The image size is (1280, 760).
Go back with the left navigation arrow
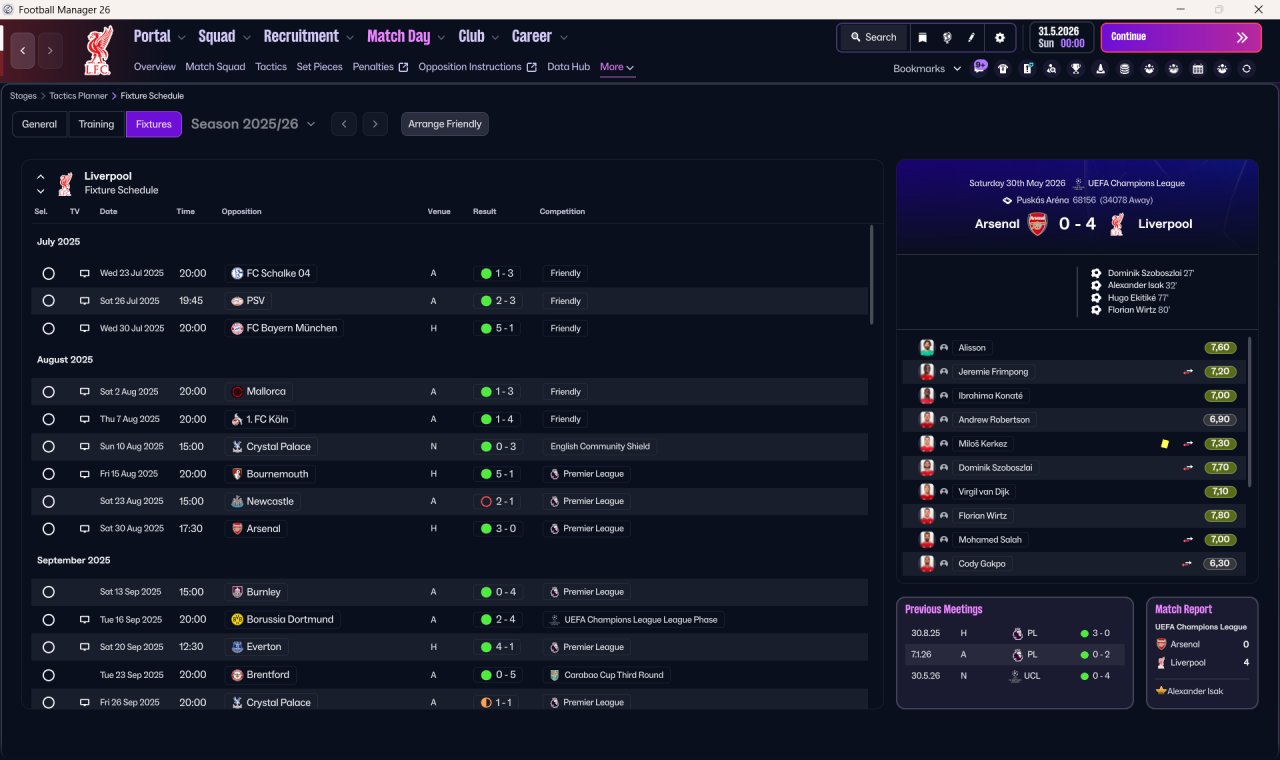tap(23, 50)
